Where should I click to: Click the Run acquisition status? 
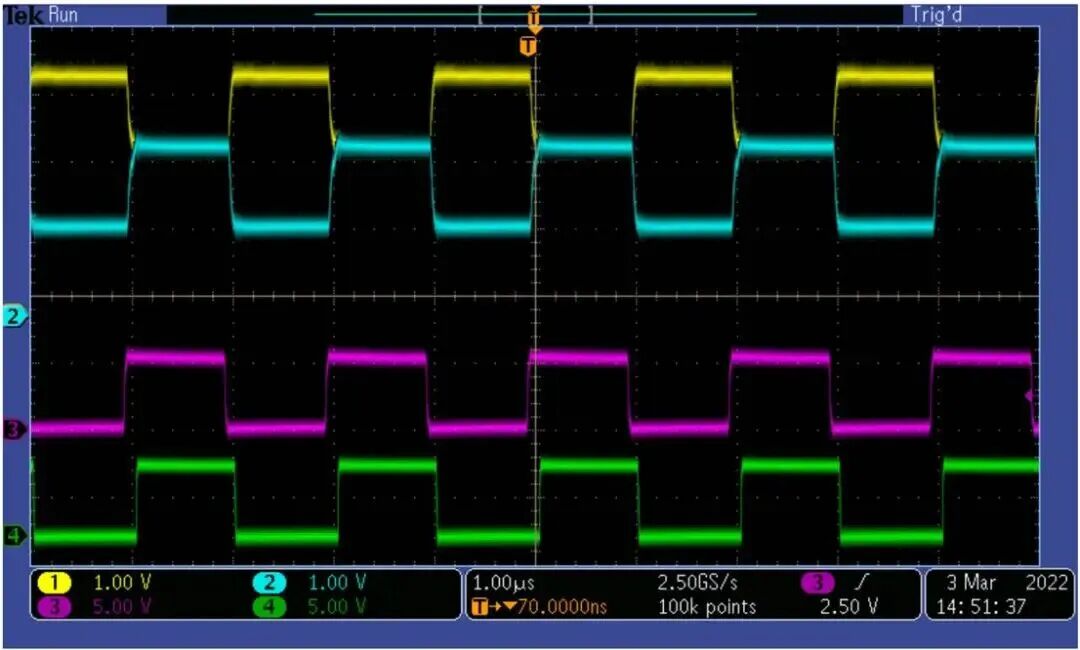pos(63,15)
